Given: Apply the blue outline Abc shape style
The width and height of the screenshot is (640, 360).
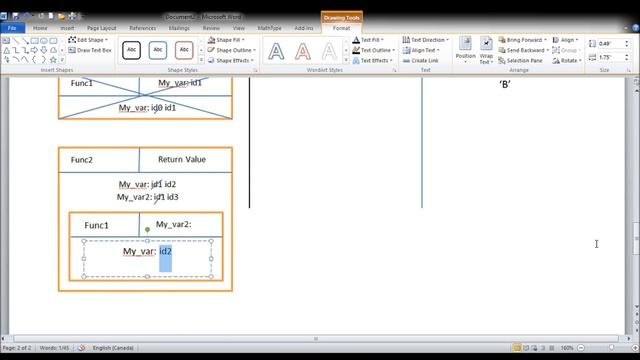Looking at the screenshot, I should [158, 50].
